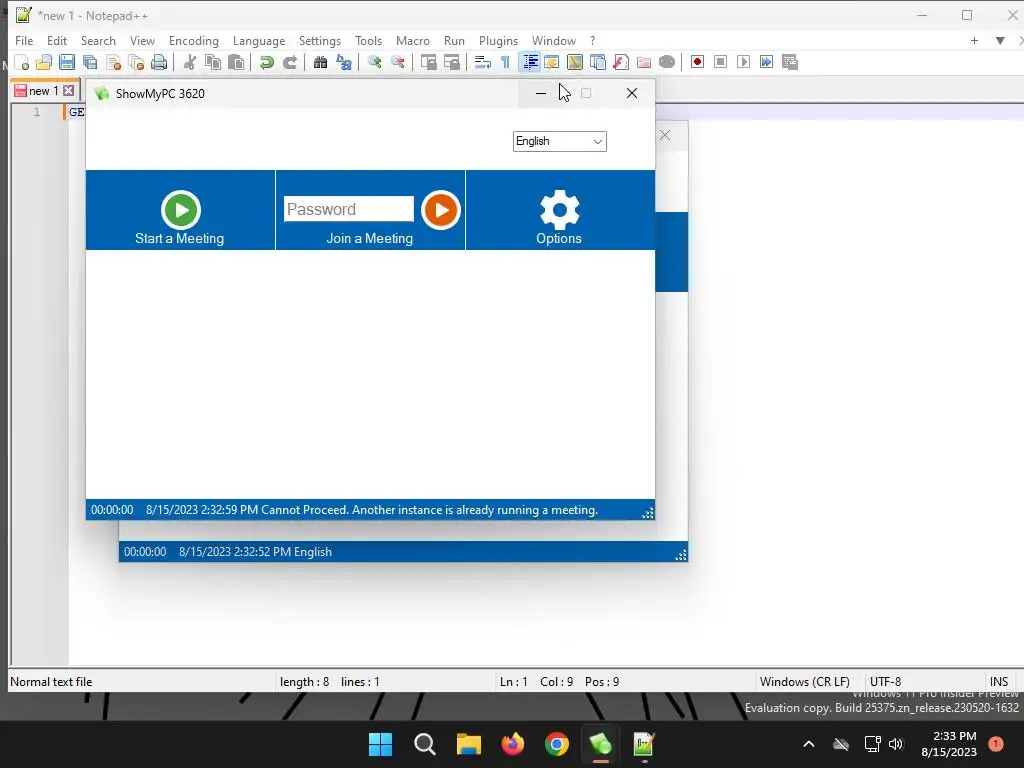The width and height of the screenshot is (1024, 768).
Task: Toggle synchronized horizontal scrolling
Action: 451,63
